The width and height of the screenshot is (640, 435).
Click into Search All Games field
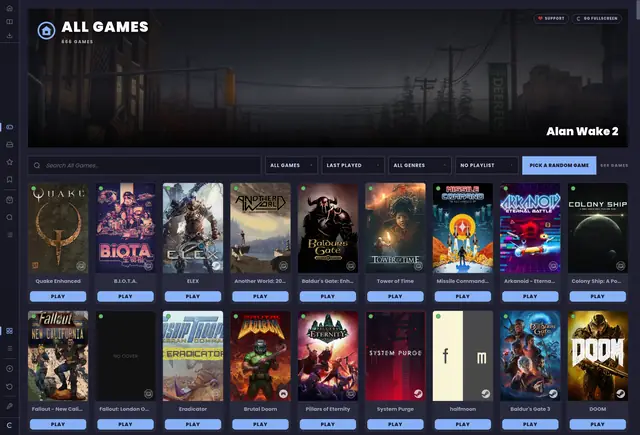pyautogui.click(x=144, y=165)
